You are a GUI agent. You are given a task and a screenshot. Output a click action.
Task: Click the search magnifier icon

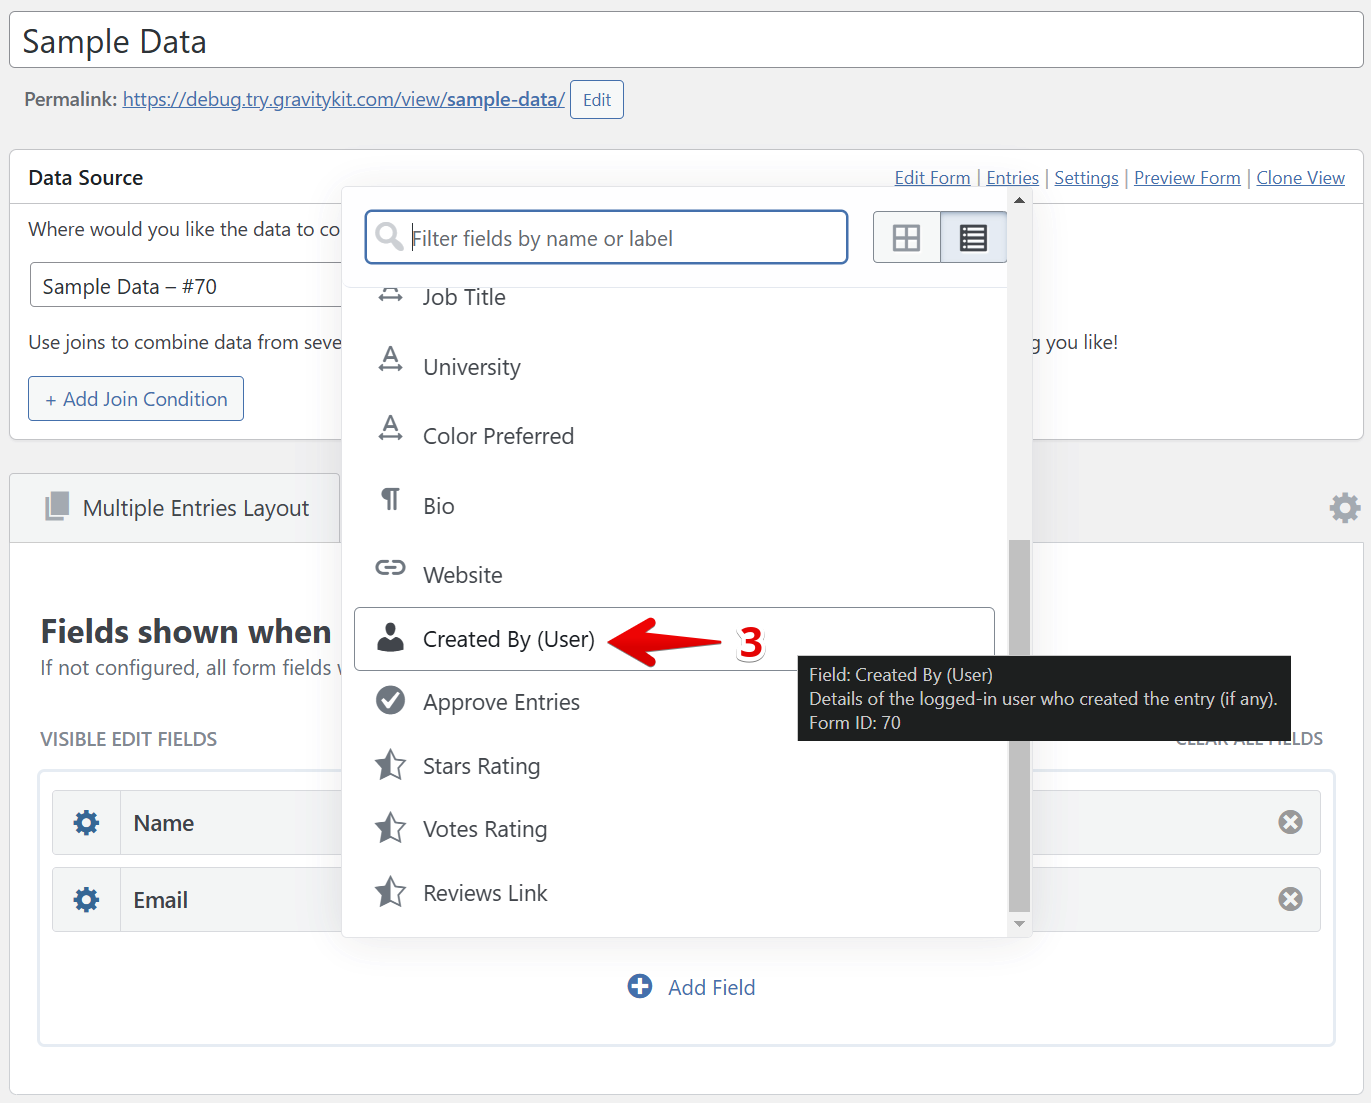coord(388,237)
